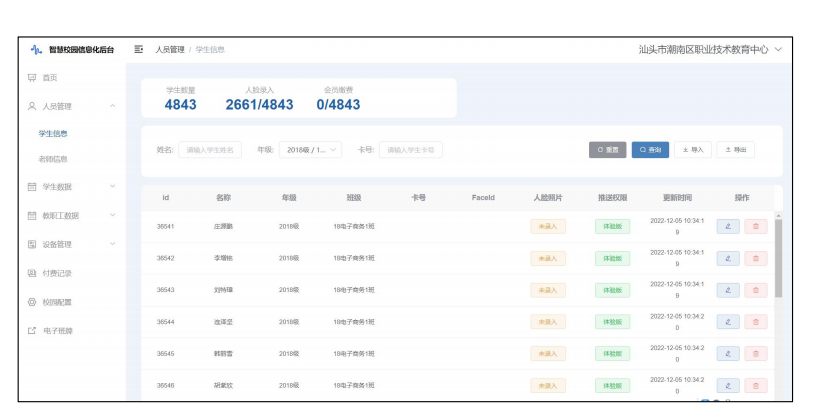The width and height of the screenshot is (816, 414).
Task: Select 老师信息 in the sidebar
Action: [x=53, y=159]
